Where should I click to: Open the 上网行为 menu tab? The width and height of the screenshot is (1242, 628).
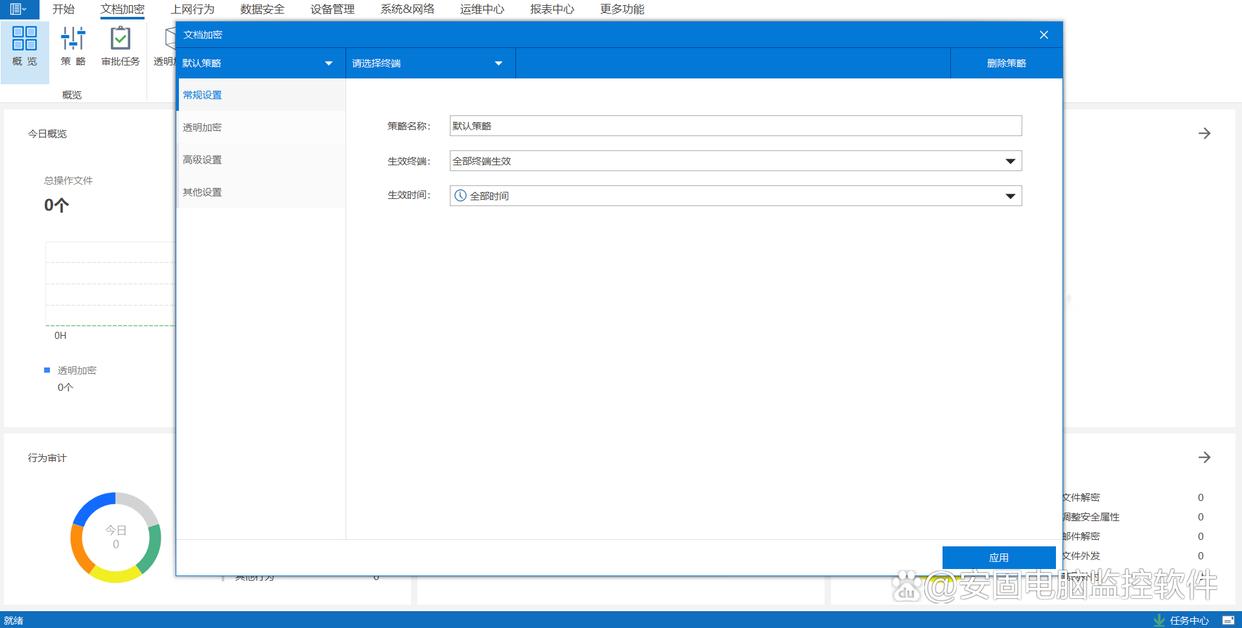(x=192, y=9)
